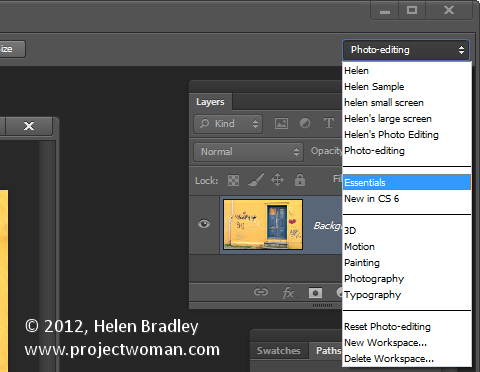Choose Helen Sample workspace
480x372 pixels.
point(407,87)
